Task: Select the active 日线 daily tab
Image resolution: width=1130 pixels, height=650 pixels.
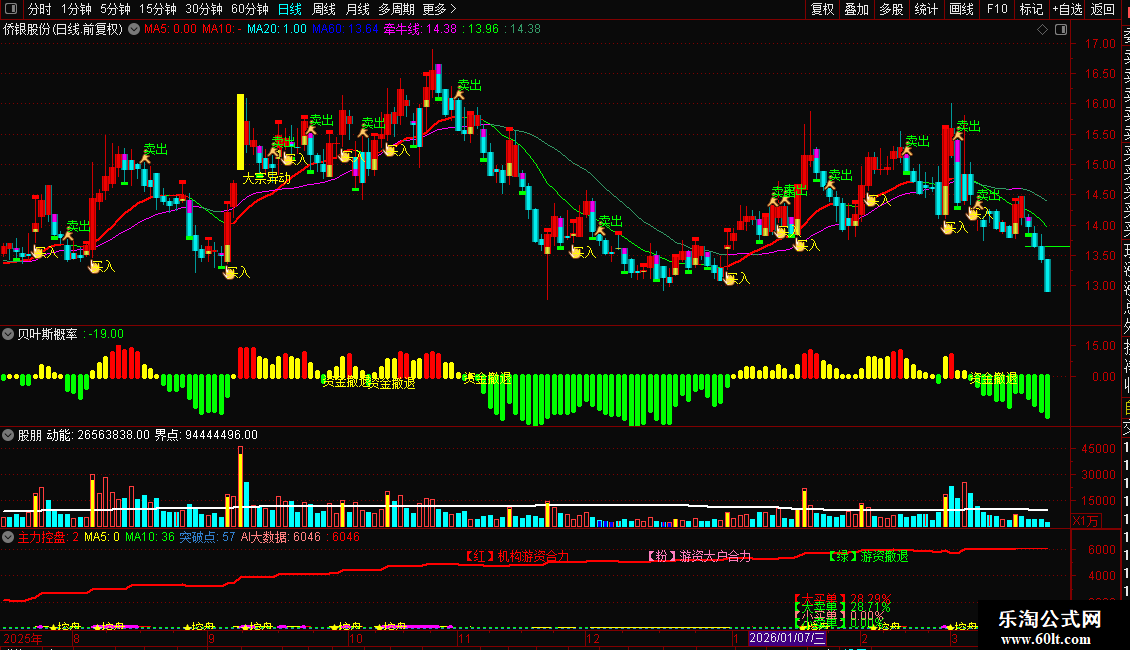Action: tap(290, 9)
